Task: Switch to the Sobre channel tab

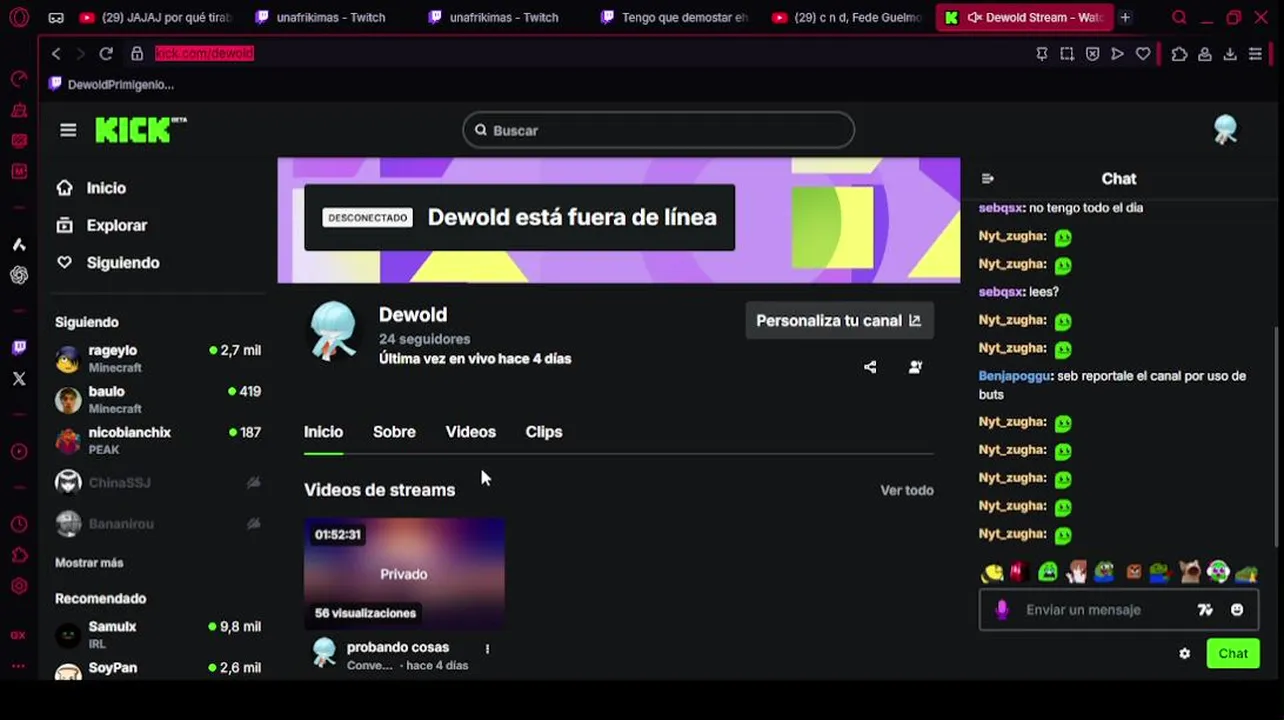Action: pos(394,432)
